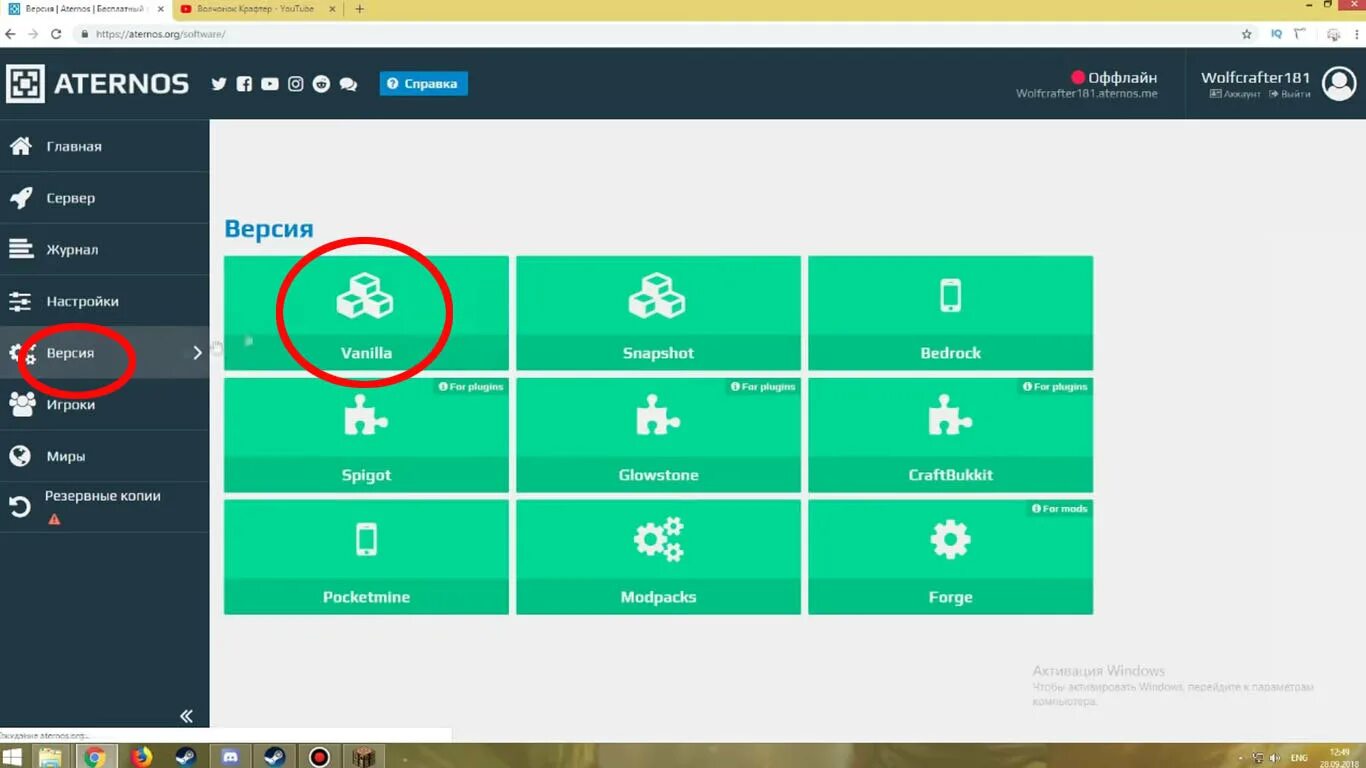
Task: Choose the Pocketmine software tile
Action: click(x=366, y=557)
